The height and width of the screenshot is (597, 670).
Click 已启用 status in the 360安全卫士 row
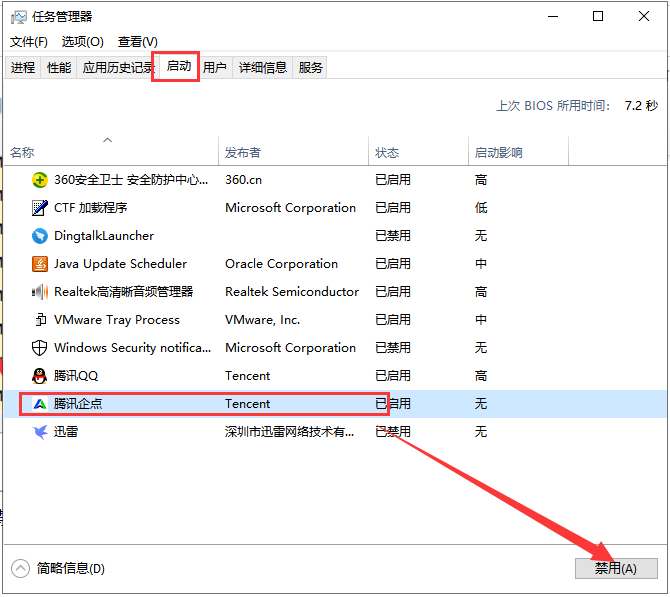point(393,180)
